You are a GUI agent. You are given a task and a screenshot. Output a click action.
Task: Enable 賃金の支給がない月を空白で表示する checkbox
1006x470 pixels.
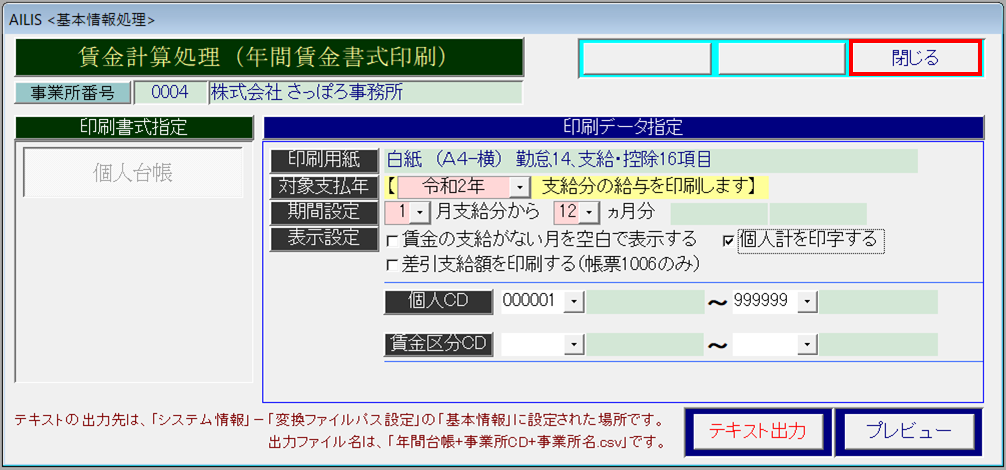pos(392,240)
